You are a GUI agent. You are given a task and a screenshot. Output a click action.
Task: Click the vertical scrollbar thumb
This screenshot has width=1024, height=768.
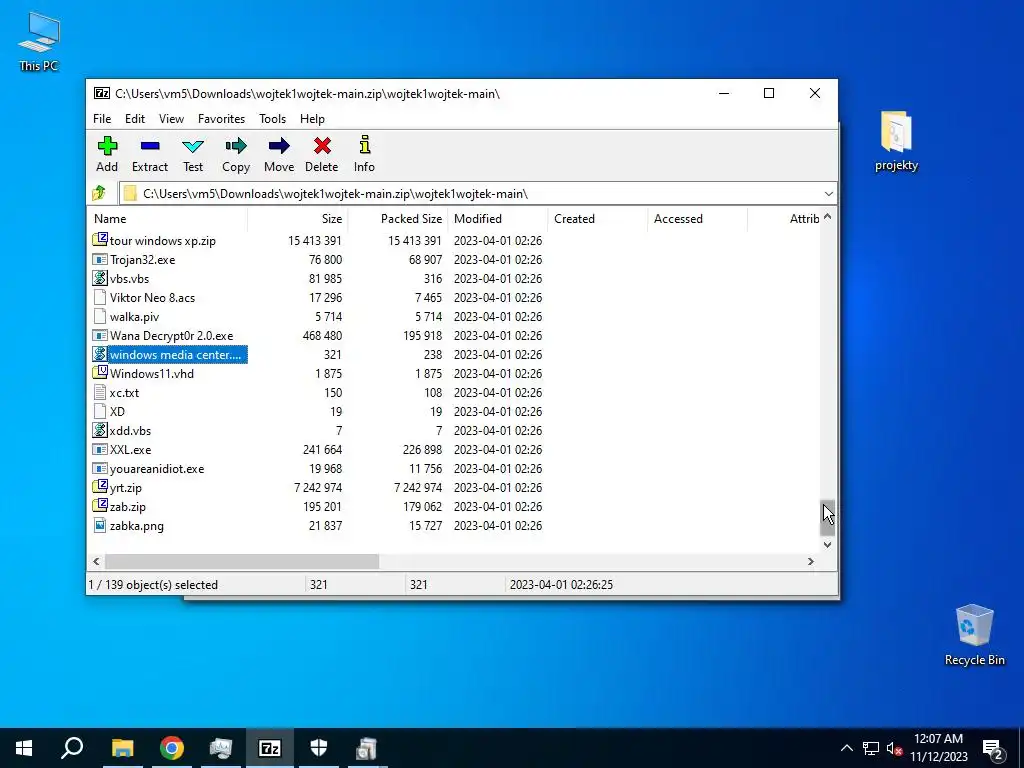(x=827, y=517)
